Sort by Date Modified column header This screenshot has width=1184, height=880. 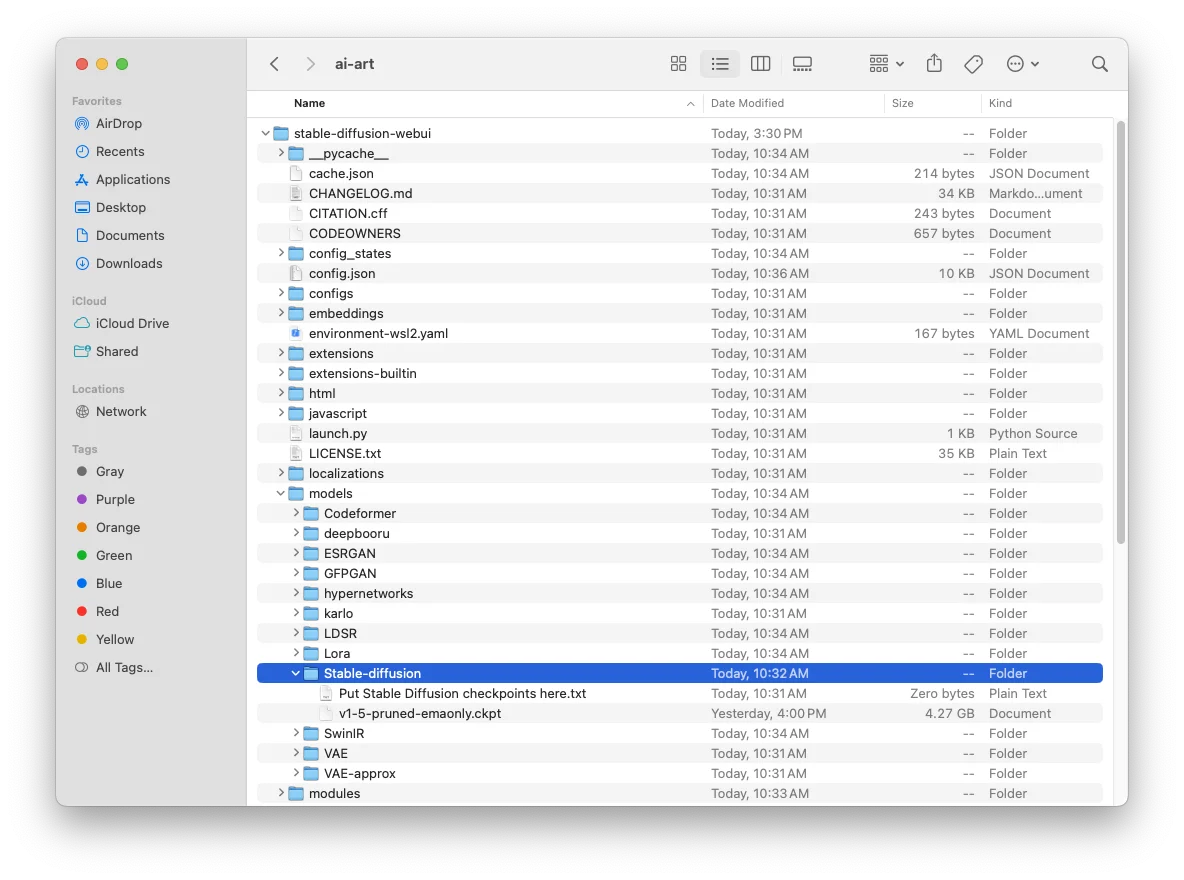(x=747, y=103)
